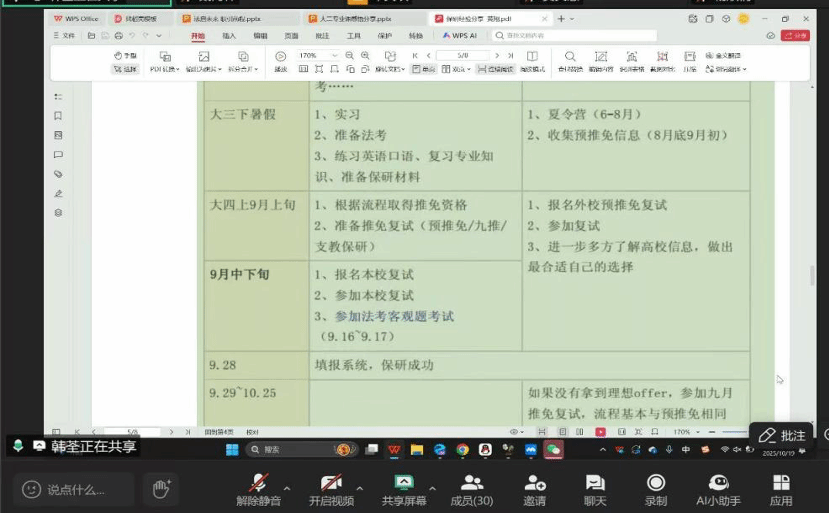Open the 成员(30) participants list

point(472,490)
